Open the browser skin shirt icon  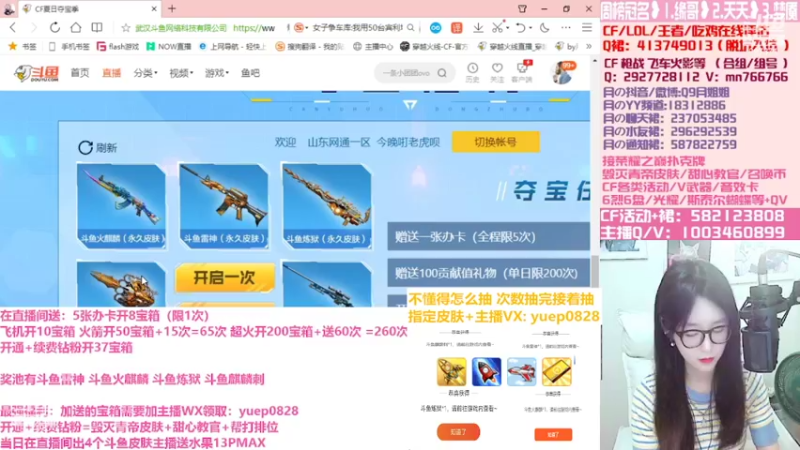(522, 9)
